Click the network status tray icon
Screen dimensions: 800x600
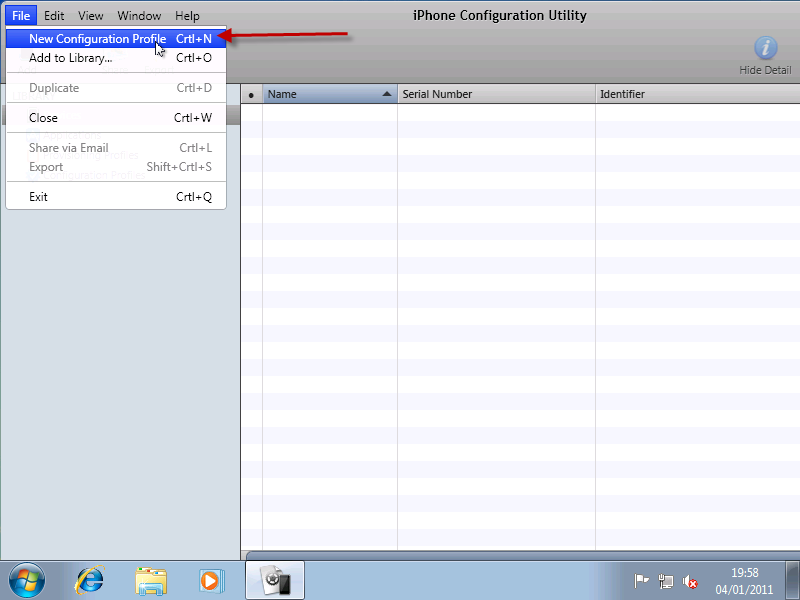coord(666,581)
